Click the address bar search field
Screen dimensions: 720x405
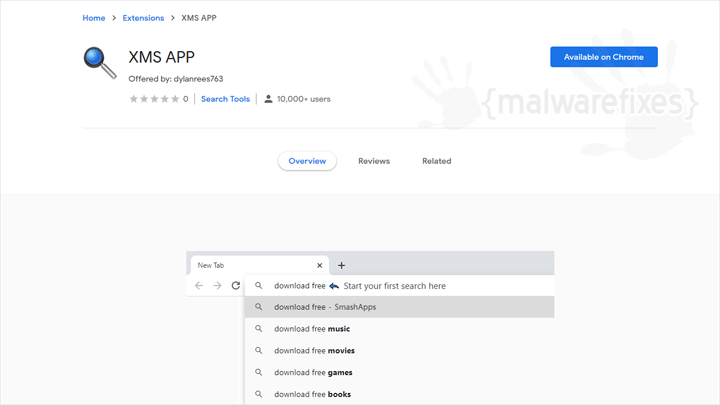pos(399,286)
